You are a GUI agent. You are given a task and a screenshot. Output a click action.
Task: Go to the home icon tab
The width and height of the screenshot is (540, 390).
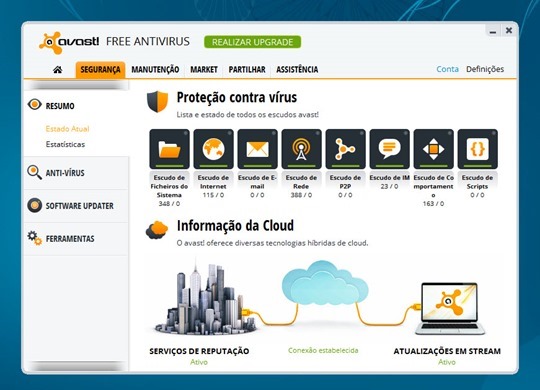(58, 70)
